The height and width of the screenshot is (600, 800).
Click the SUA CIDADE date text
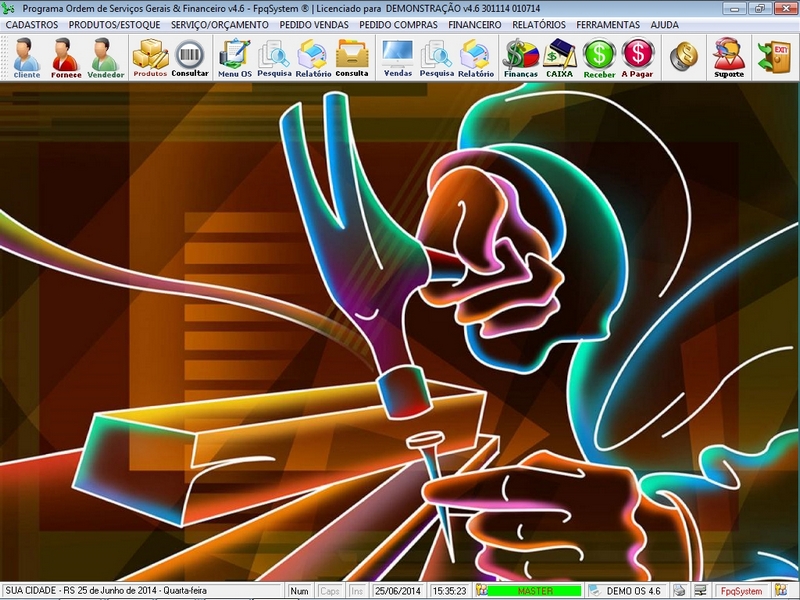point(106,591)
